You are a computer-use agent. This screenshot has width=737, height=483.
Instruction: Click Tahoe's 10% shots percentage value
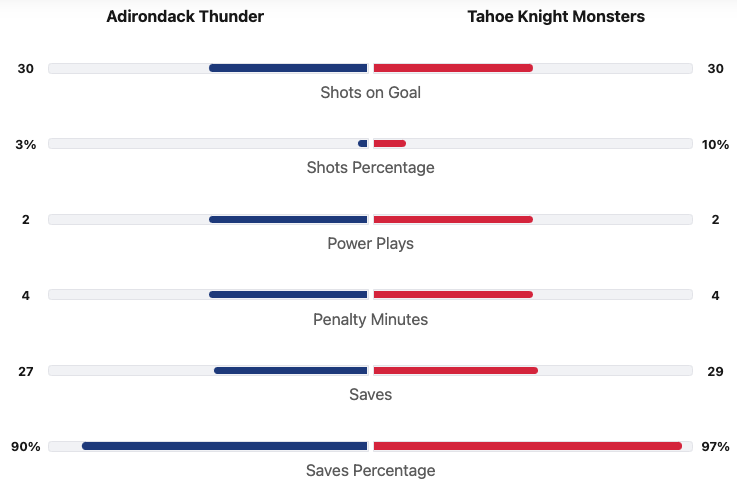715,144
